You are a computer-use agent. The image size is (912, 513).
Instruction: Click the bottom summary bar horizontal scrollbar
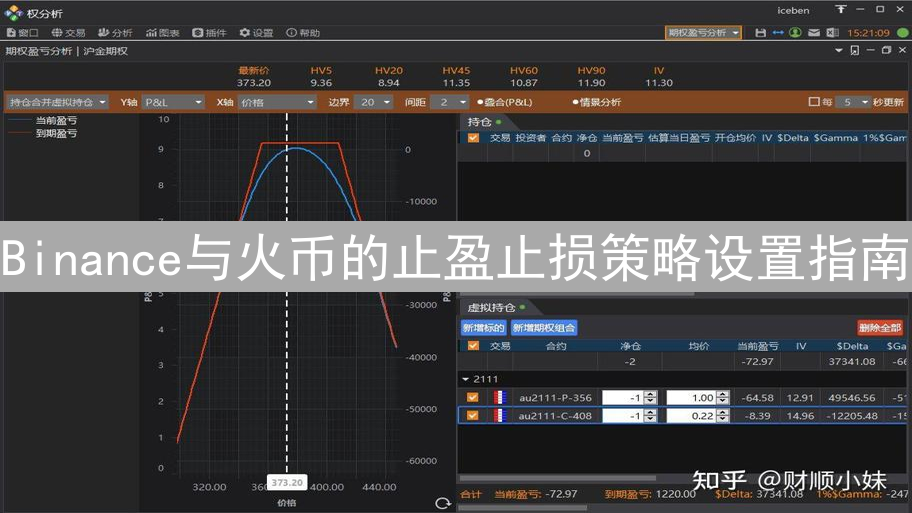pyautogui.click(x=522, y=508)
